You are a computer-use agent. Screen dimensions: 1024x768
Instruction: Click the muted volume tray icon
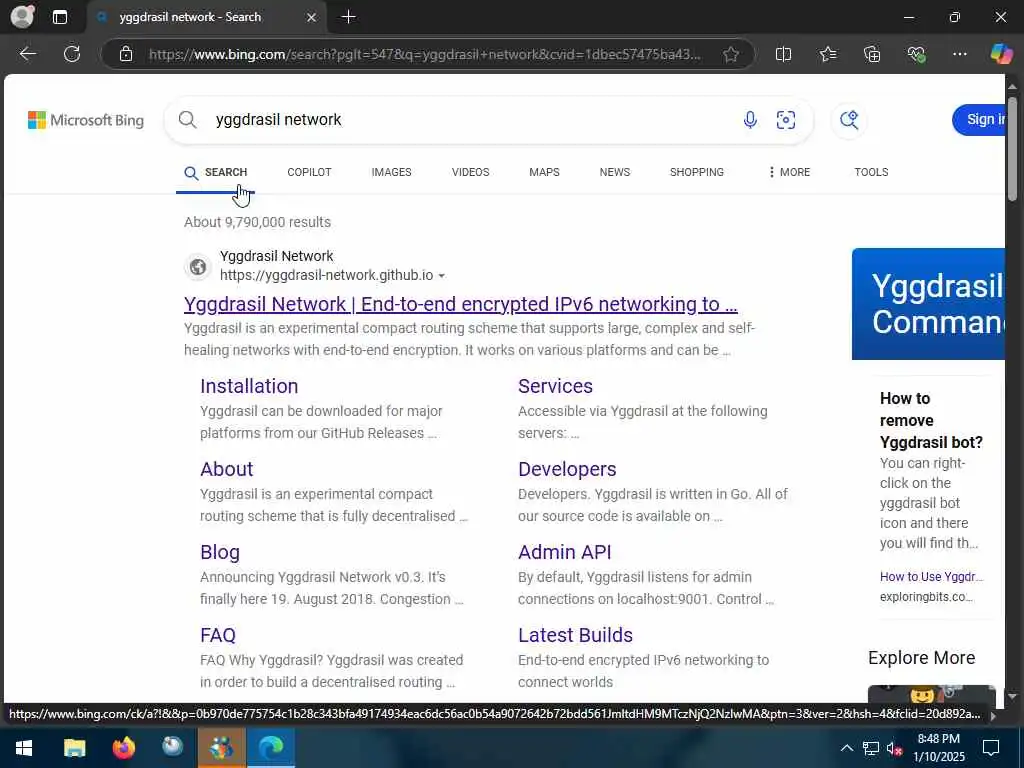894,748
